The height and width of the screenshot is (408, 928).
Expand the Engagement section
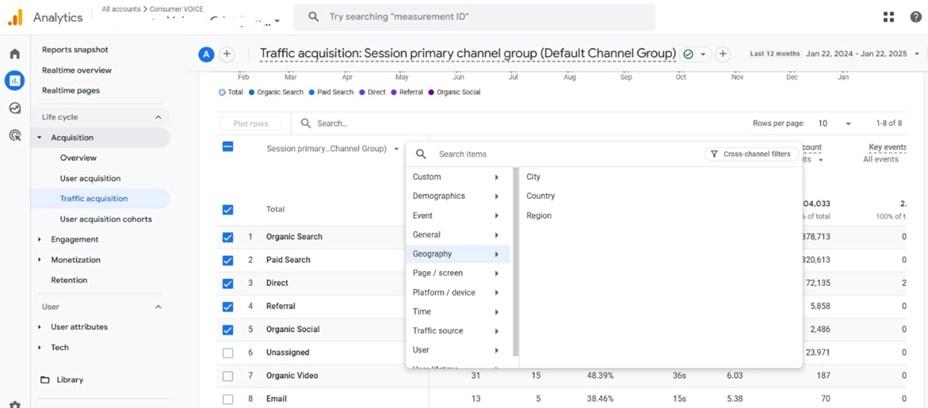(74, 239)
